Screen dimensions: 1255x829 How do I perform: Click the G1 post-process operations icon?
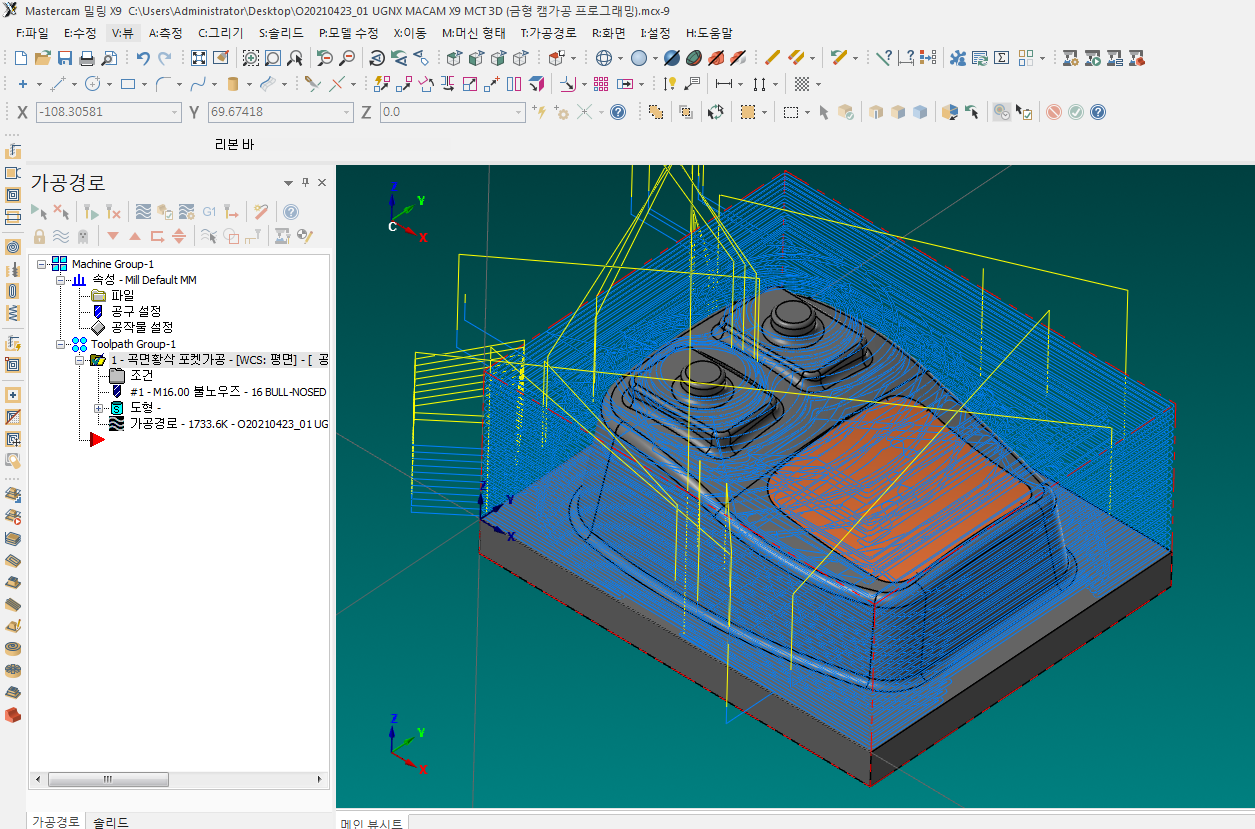209,211
